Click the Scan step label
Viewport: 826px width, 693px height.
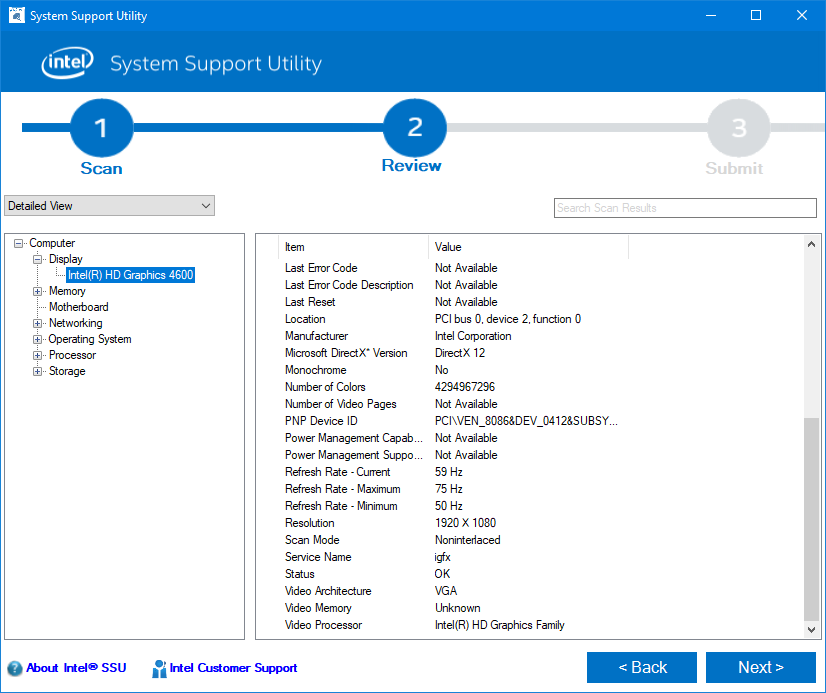pyautogui.click(x=101, y=169)
